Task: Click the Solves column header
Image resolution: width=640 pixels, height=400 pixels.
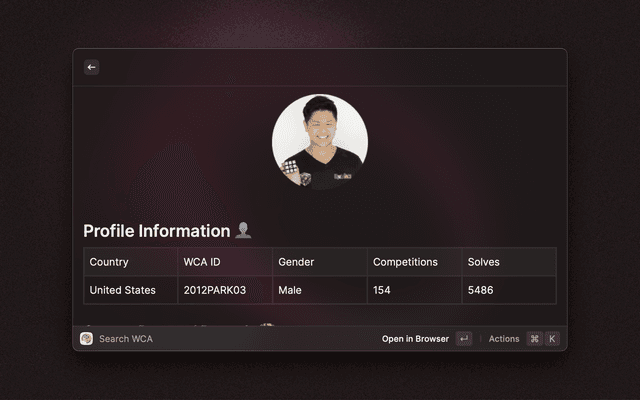Action: (x=484, y=262)
